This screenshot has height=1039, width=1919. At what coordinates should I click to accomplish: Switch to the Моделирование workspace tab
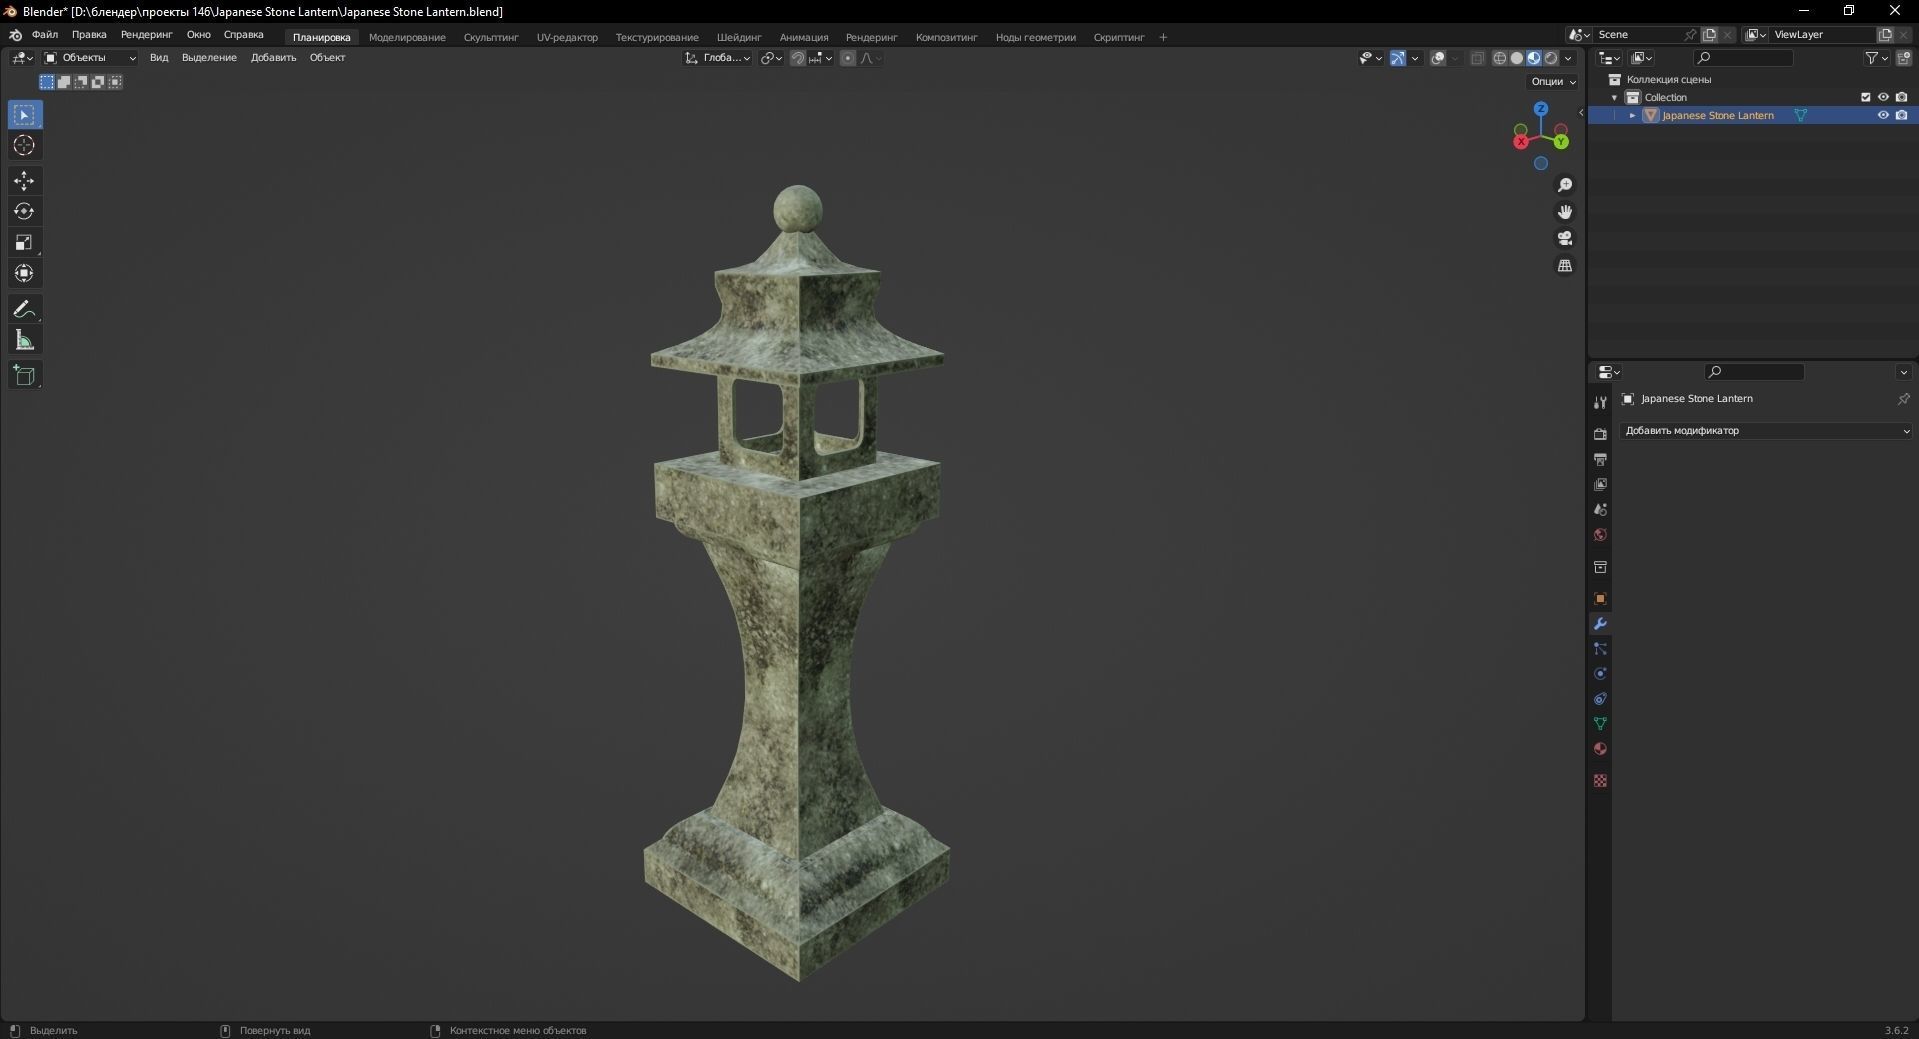[407, 37]
